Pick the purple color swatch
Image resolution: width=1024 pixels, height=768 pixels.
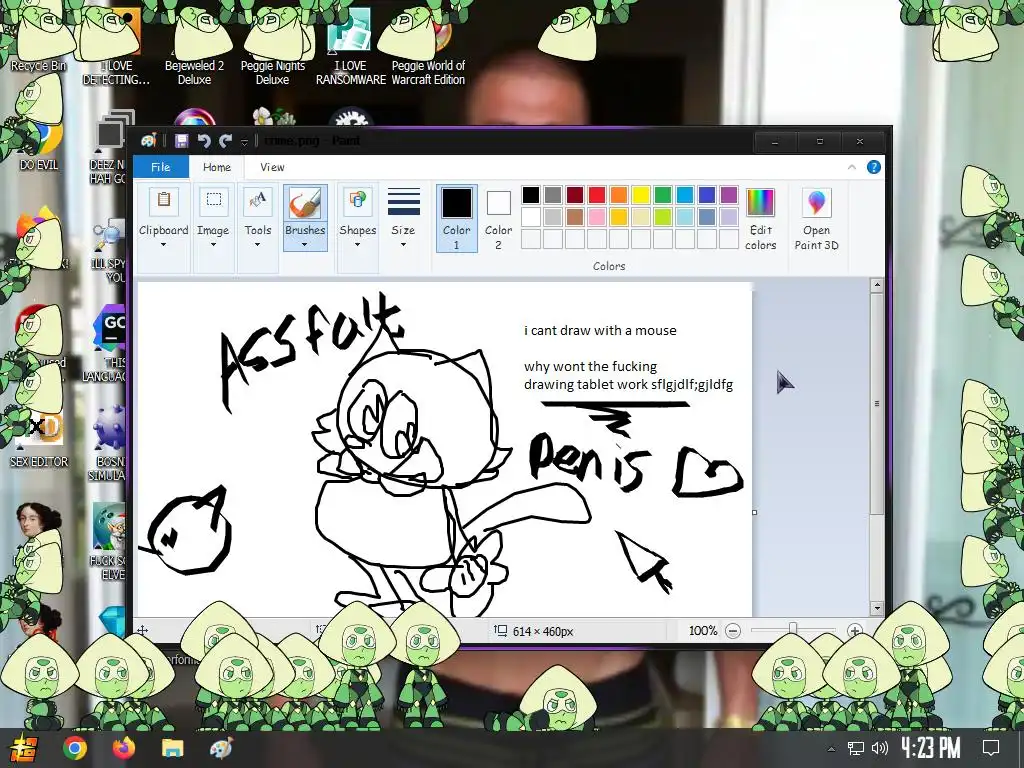tap(729, 195)
